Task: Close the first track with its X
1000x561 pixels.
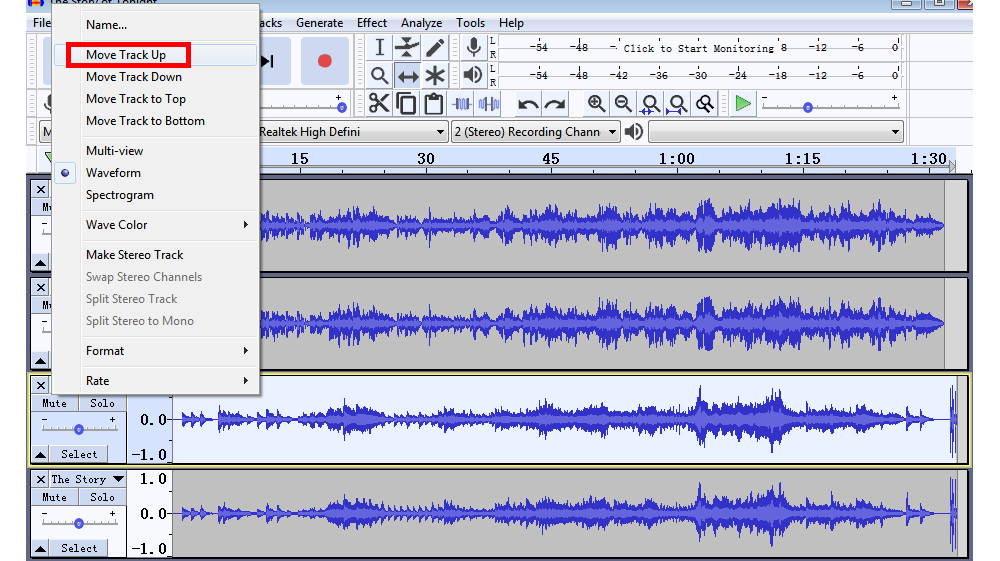Action: [41, 189]
